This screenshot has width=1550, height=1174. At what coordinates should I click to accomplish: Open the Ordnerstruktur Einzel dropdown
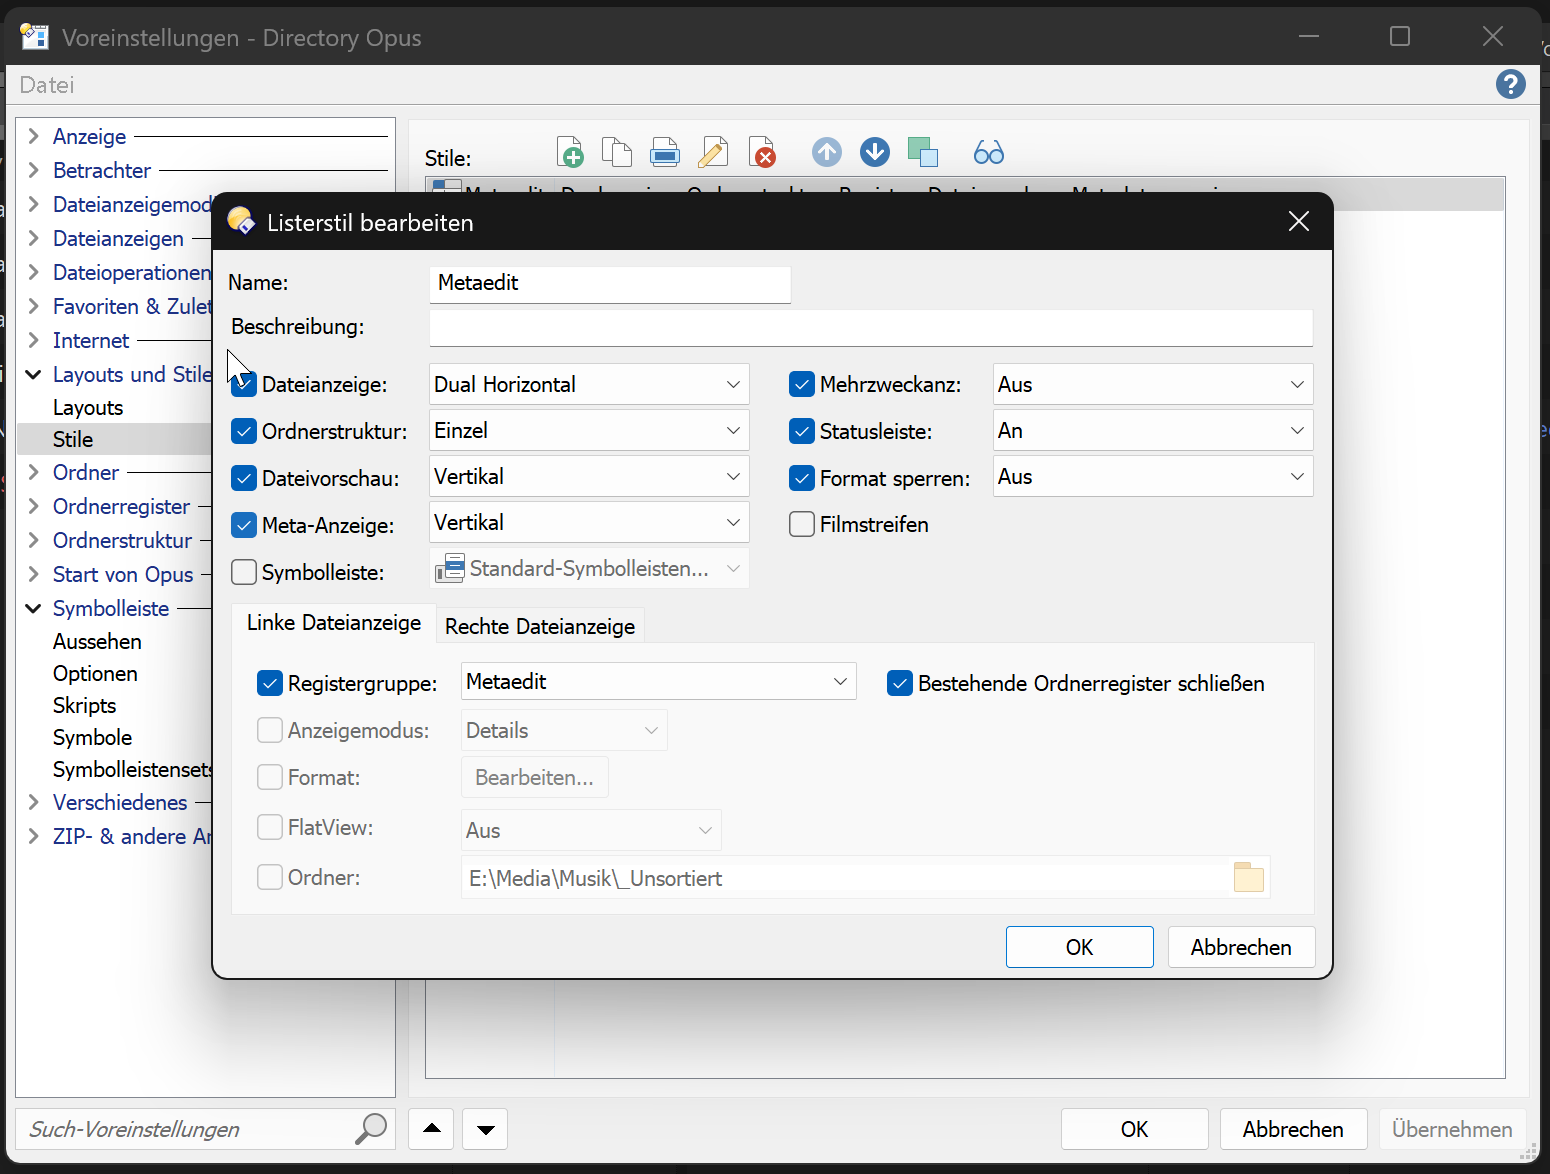coord(589,430)
